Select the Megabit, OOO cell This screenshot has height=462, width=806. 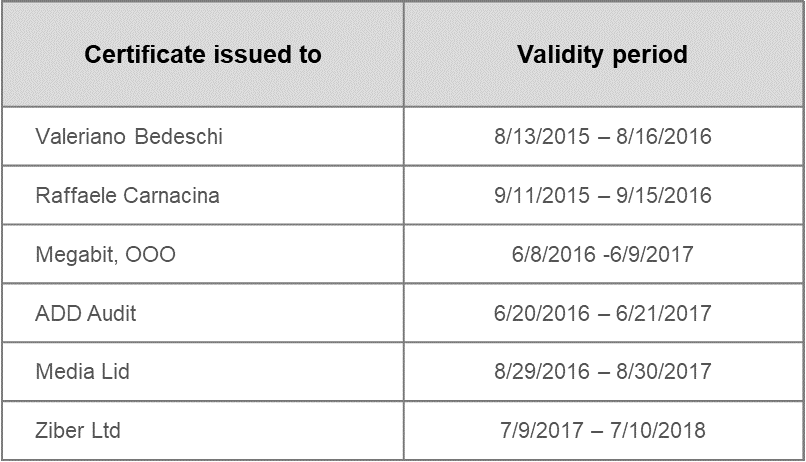(x=203, y=254)
